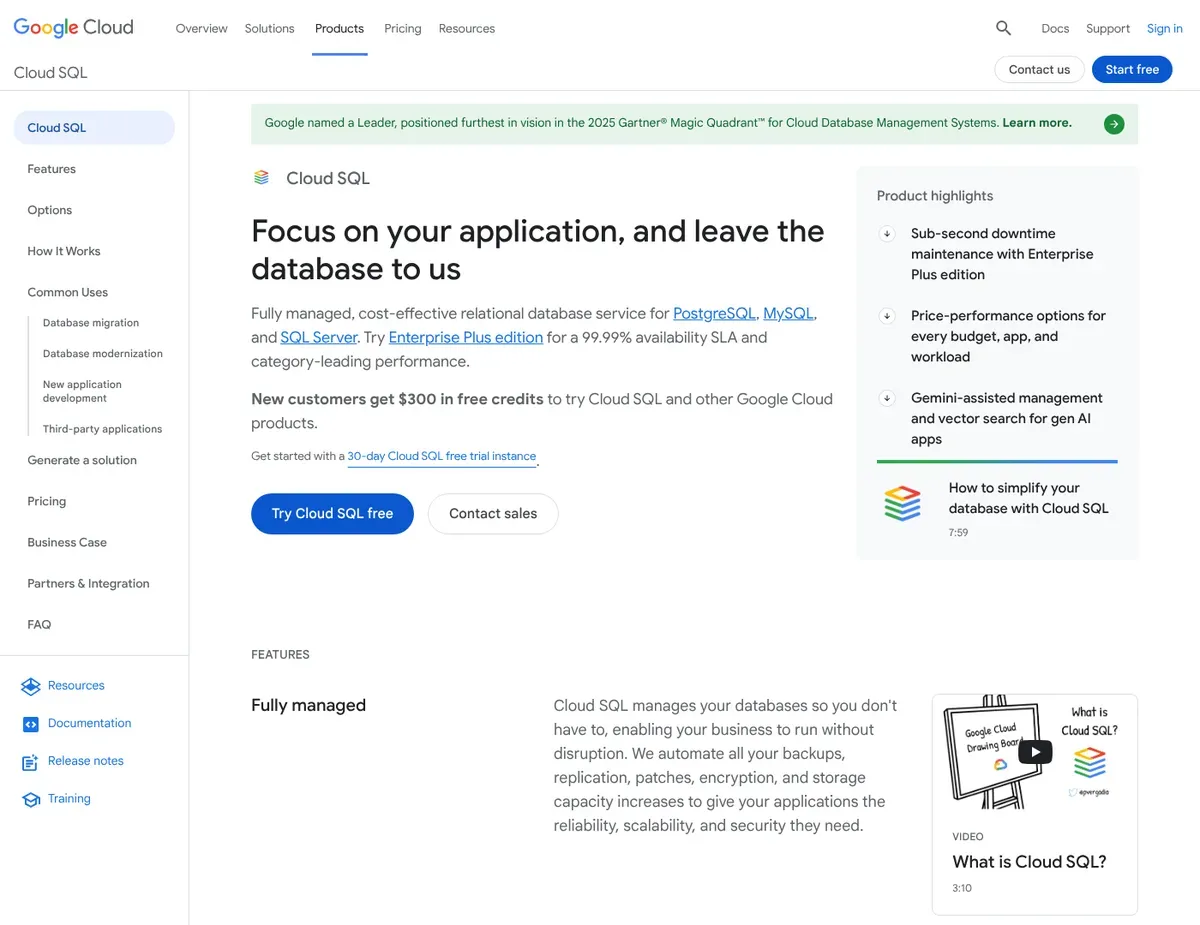Viewport: 1200px width, 925px height.
Task: Open 30-day Cloud SQL free trial instance link
Action: (442, 456)
